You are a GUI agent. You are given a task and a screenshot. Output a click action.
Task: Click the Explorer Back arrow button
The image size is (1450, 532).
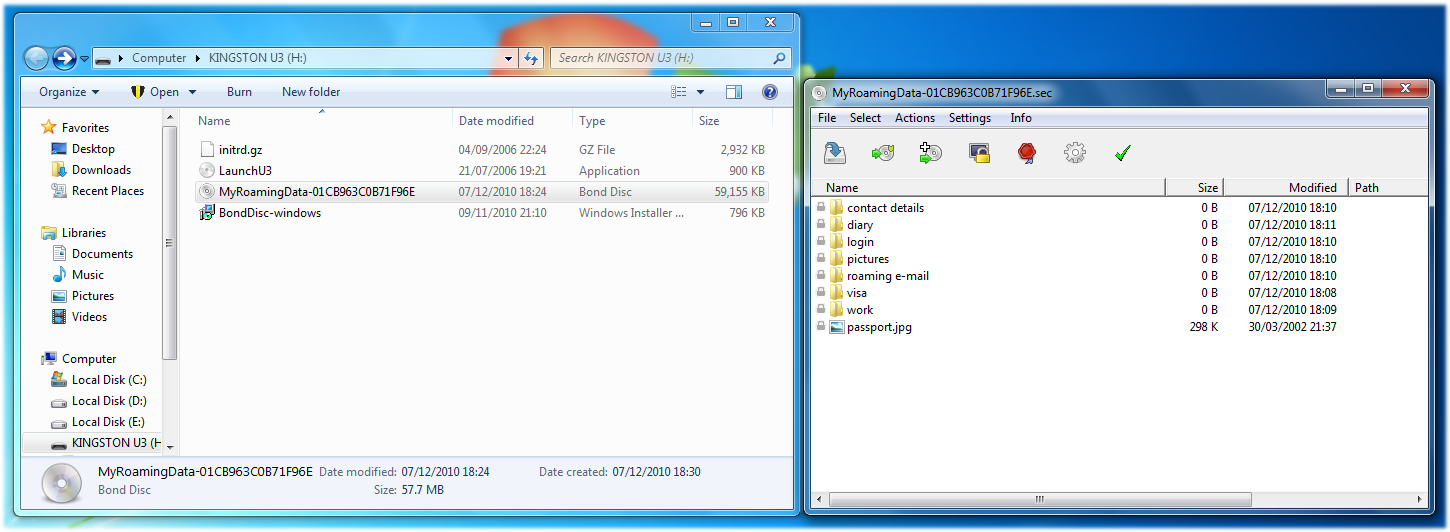point(37,58)
